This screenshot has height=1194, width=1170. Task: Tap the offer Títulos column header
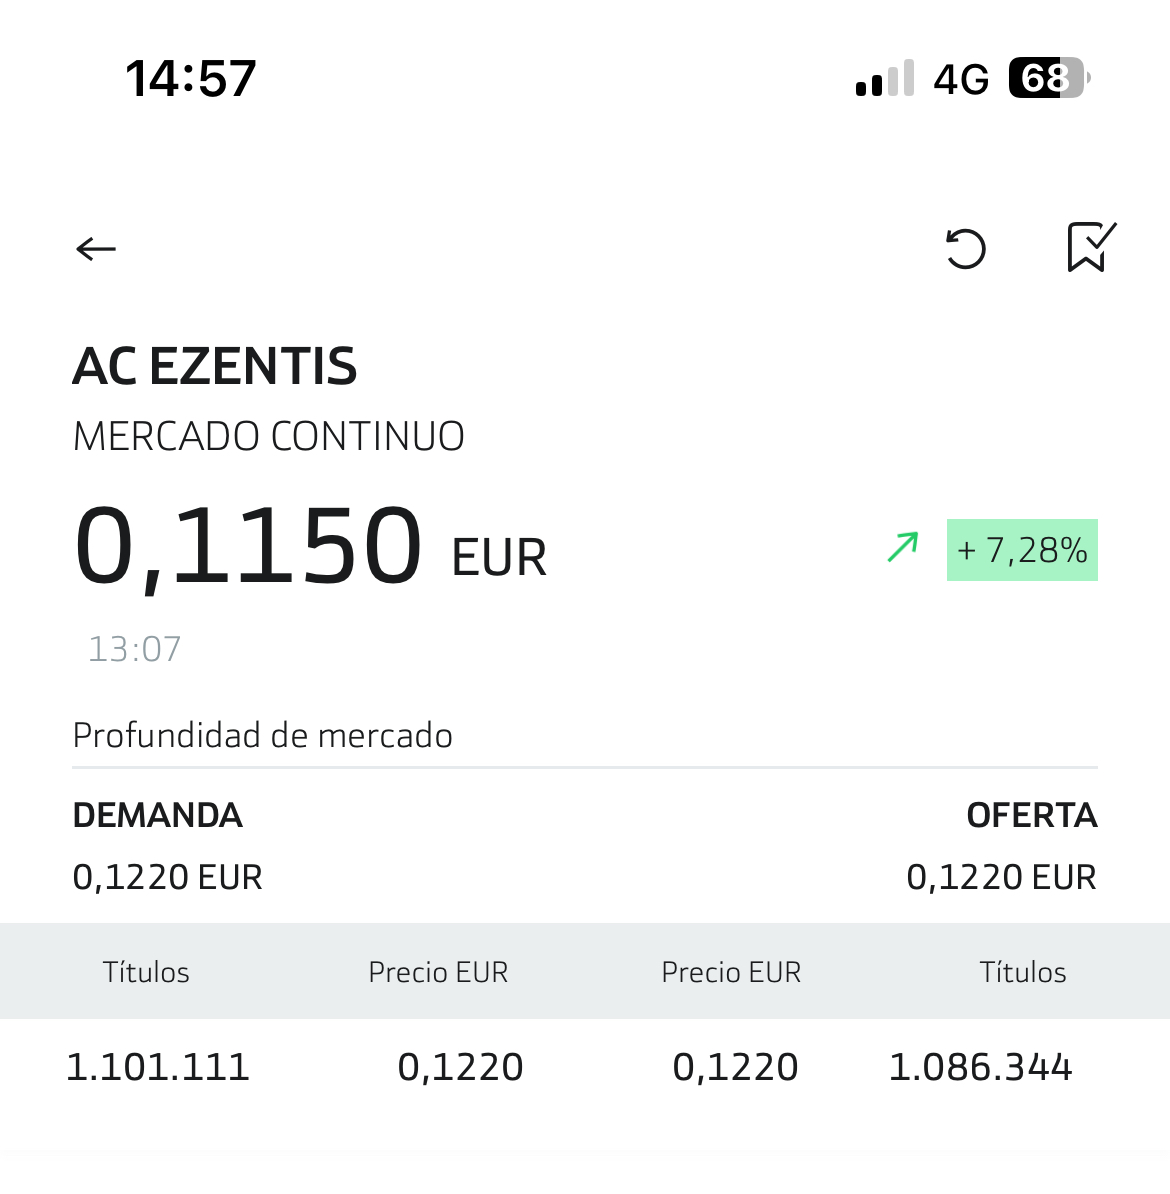(x=1022, y=972)
